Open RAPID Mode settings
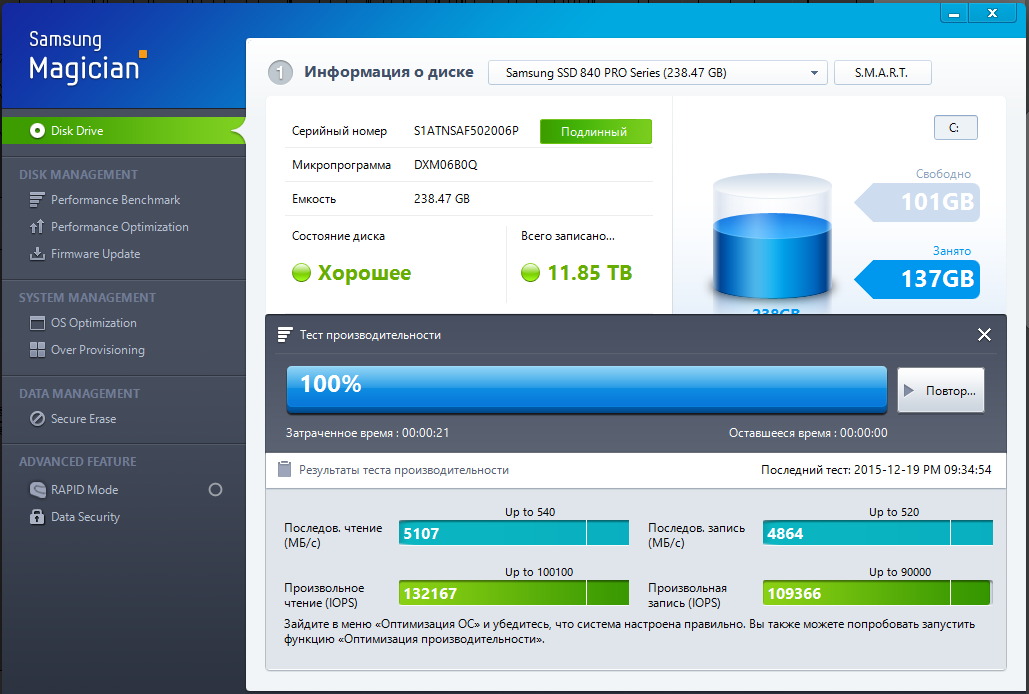 point(85,489)
